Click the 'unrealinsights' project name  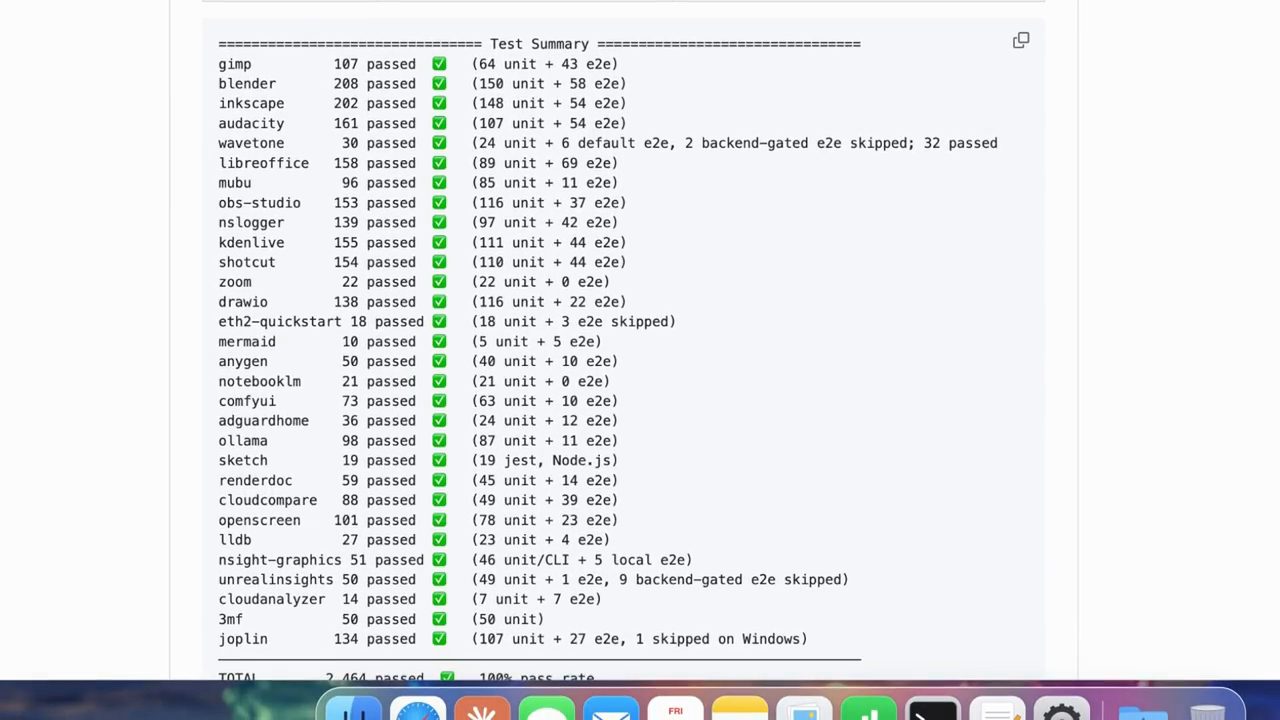pos(276,579)
